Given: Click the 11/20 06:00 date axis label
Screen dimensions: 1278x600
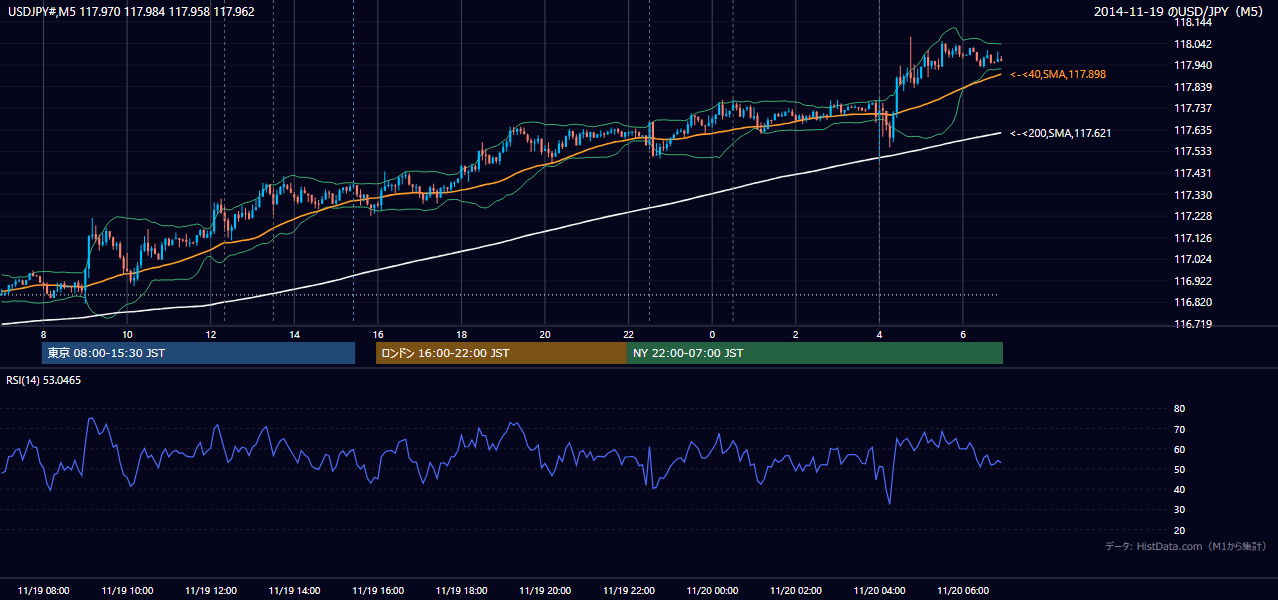Looking at the screenshot, I should coord(962,591).
